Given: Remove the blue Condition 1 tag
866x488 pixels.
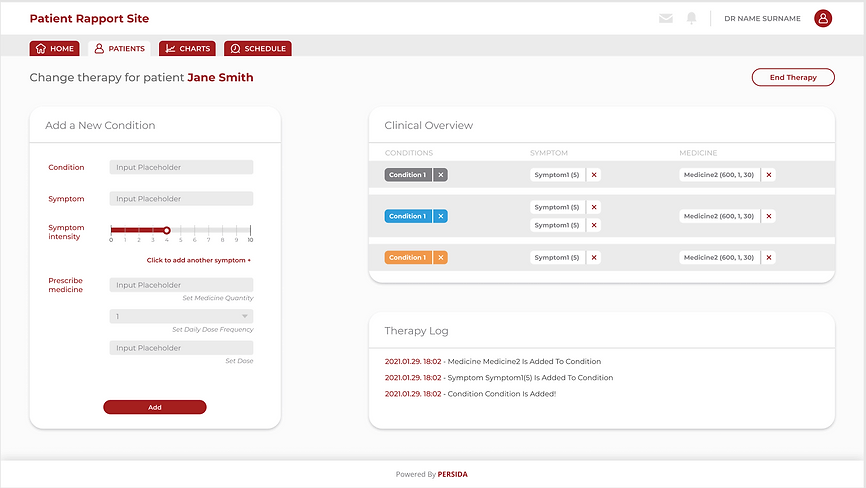Looking at the screenshot, I should click(x=441, y=216).
